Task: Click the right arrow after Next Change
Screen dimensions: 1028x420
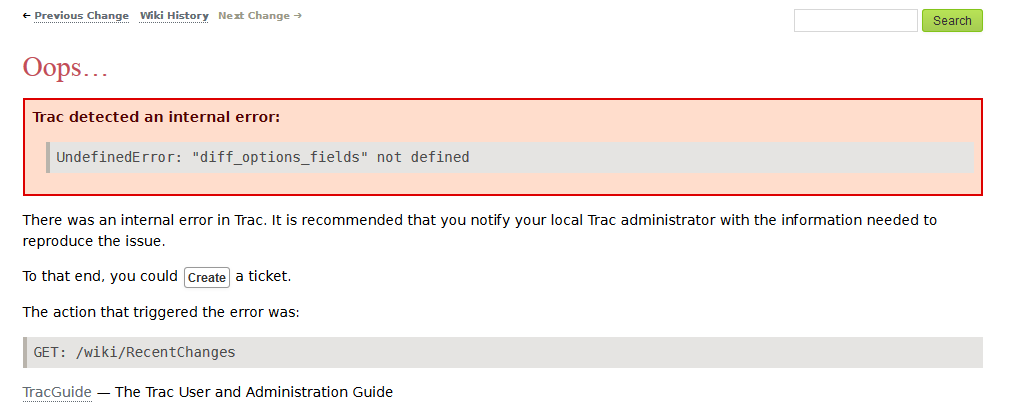Action: tap(298, 16)
